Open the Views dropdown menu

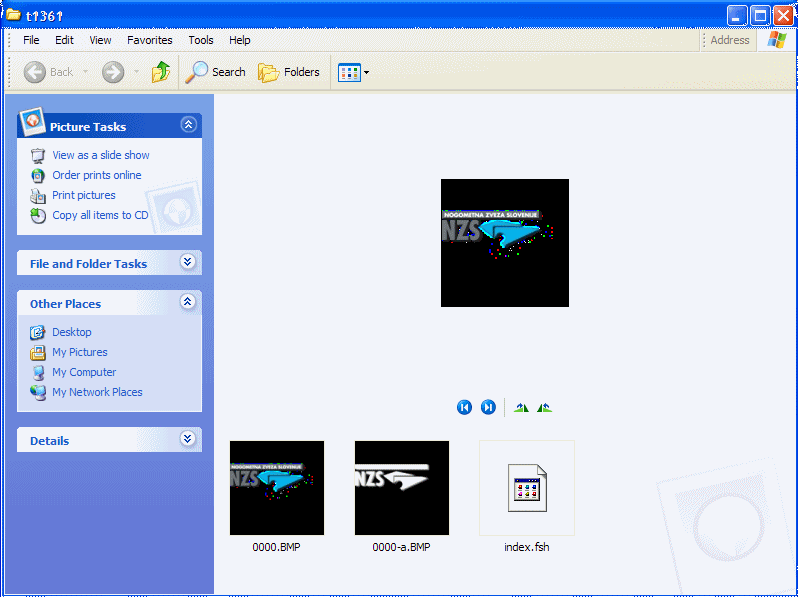click(354, 72)
